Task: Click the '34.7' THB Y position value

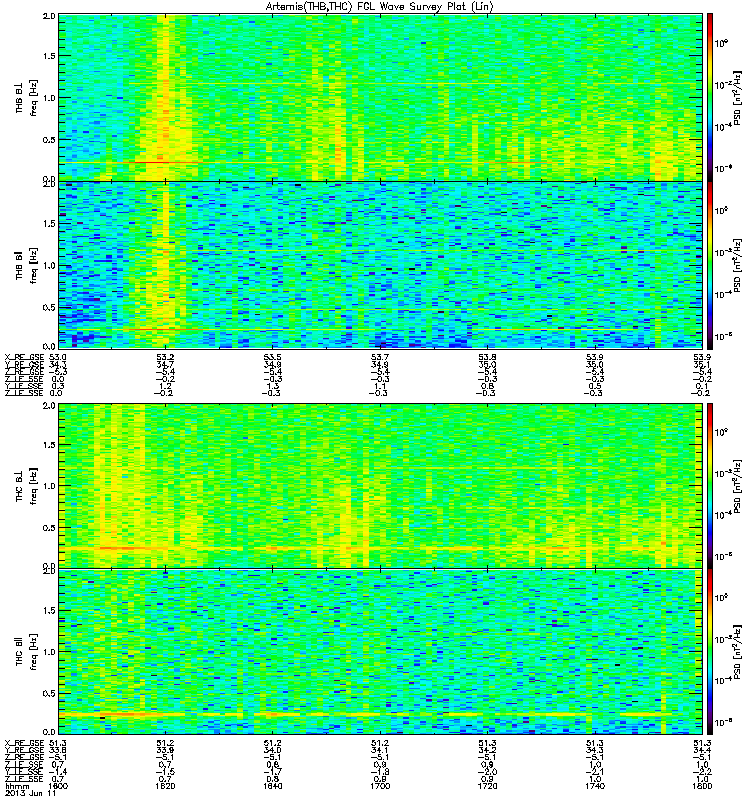Action: tap(165, 364)
